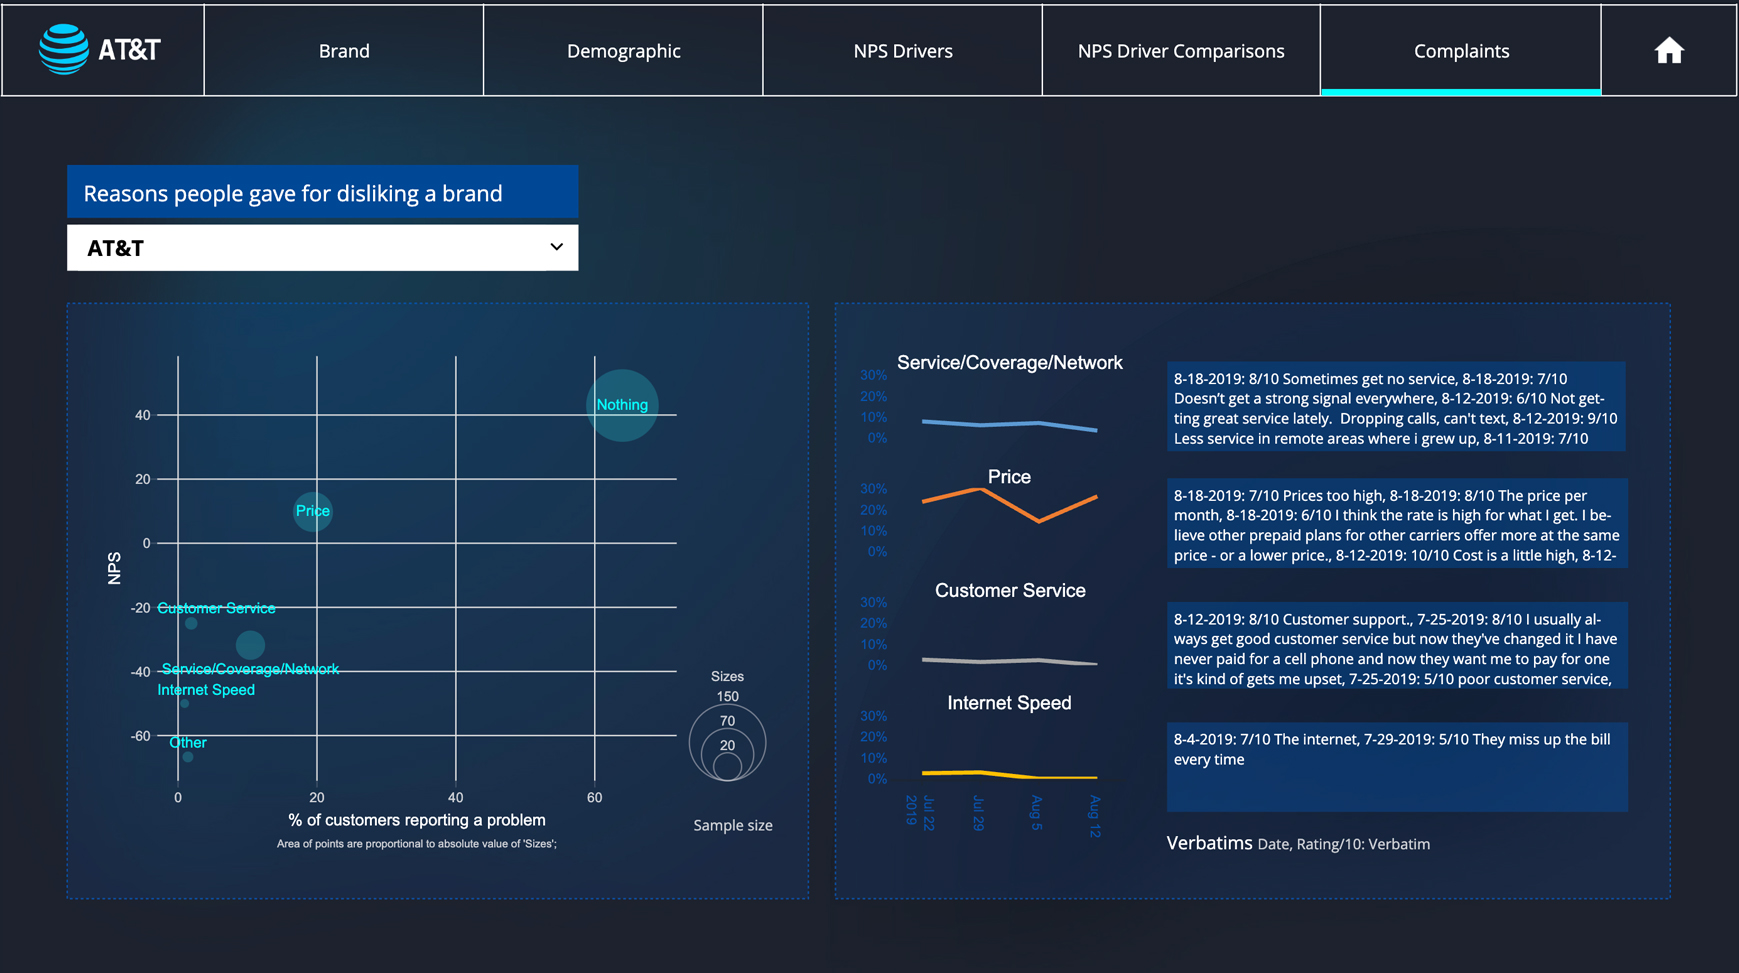Click the Customer Service point label

(216, 608)
